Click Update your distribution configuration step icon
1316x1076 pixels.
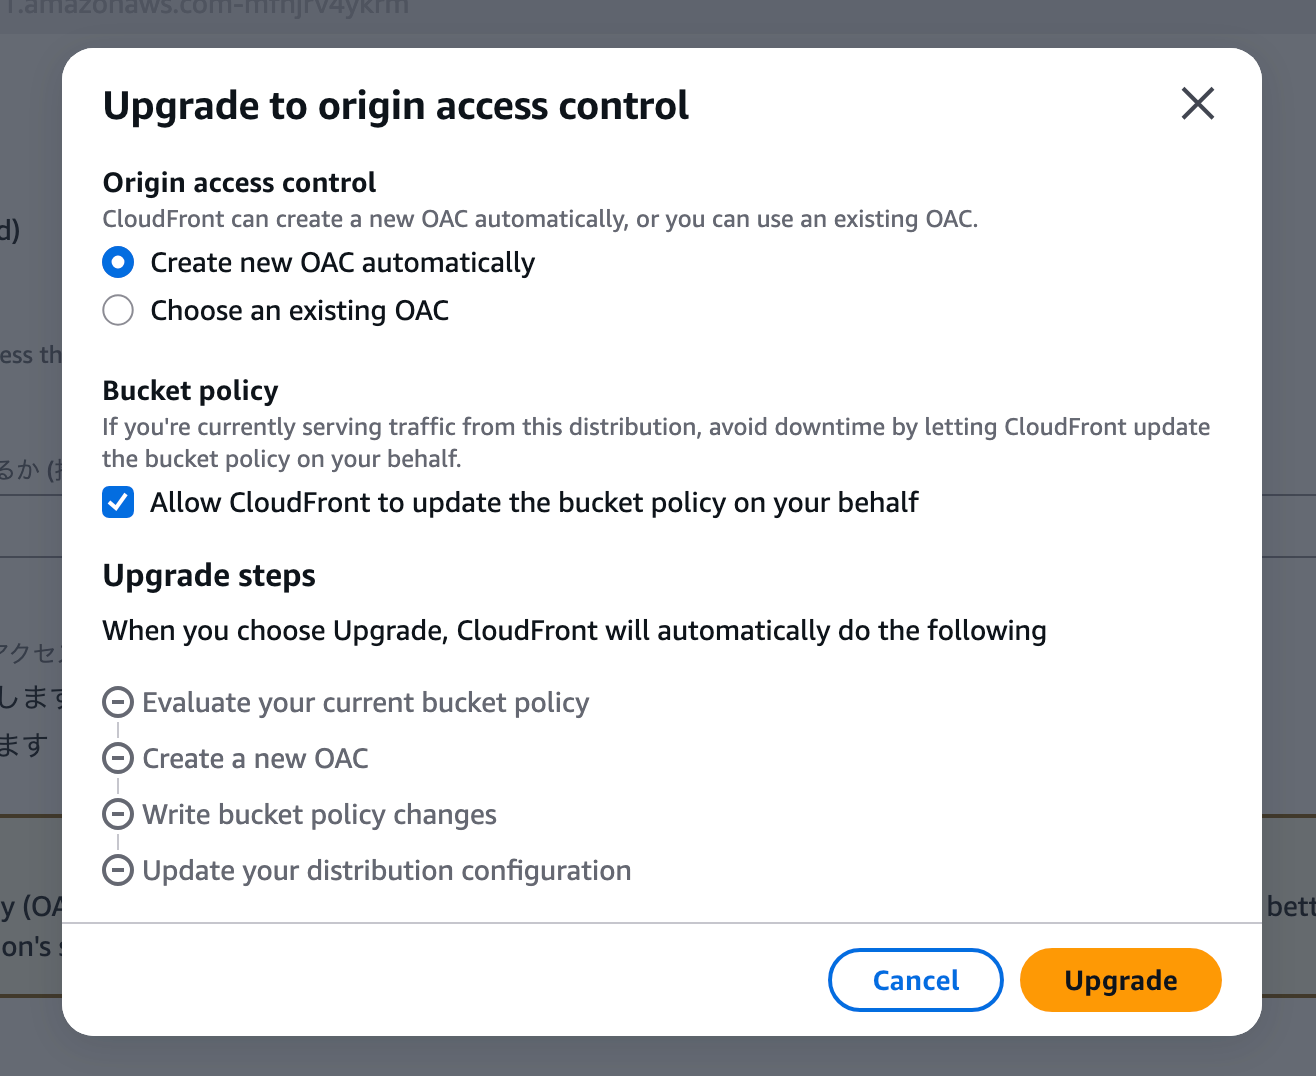(x=118, y=870)
